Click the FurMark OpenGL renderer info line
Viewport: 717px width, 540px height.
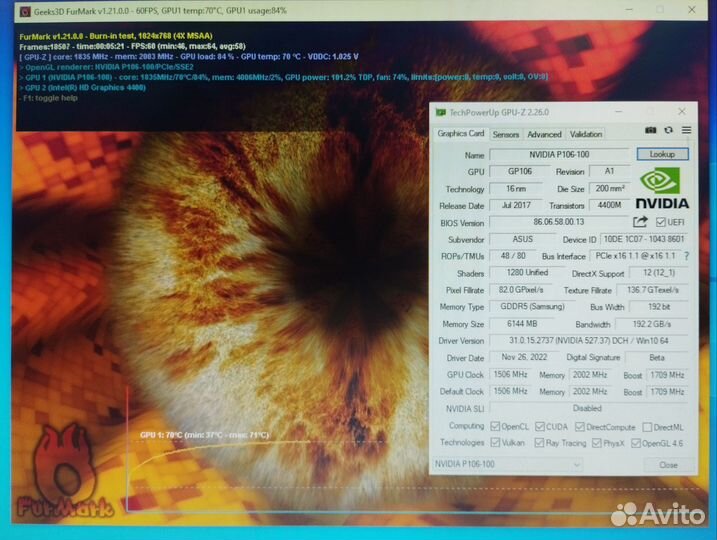(x=107, y=67)
